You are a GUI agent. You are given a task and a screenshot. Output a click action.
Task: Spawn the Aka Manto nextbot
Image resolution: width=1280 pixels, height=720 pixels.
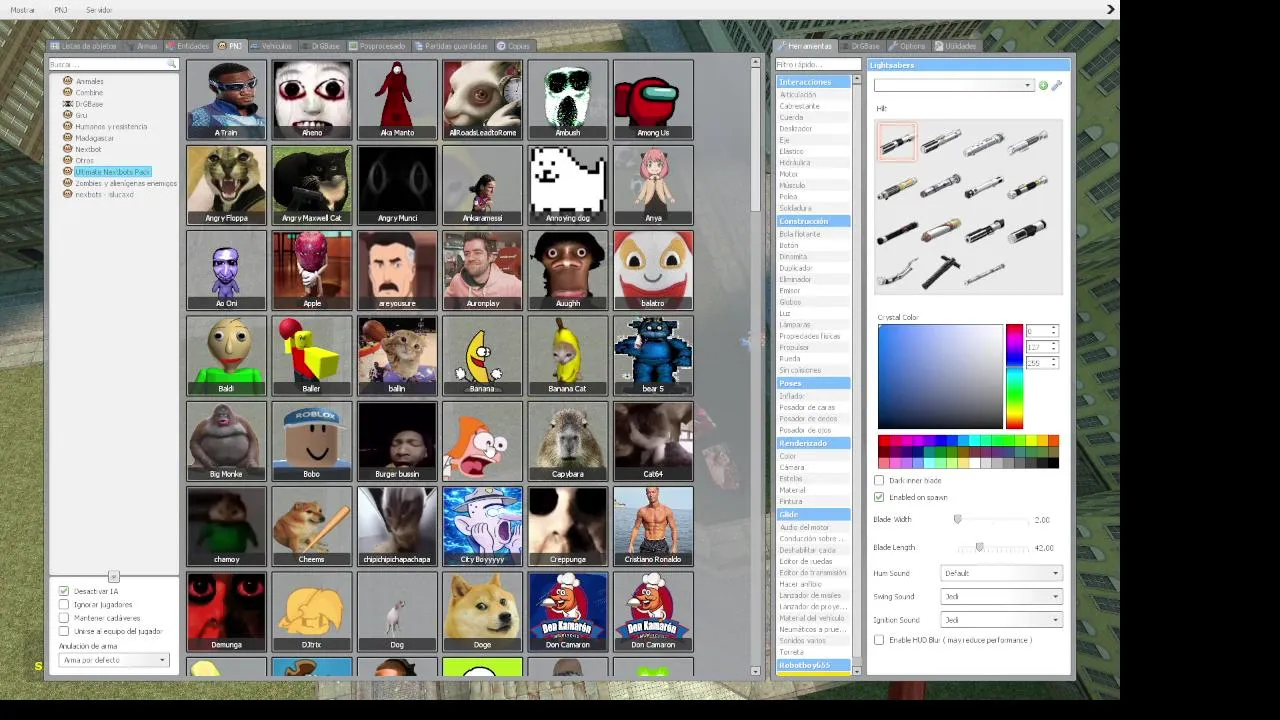point(397,99)
